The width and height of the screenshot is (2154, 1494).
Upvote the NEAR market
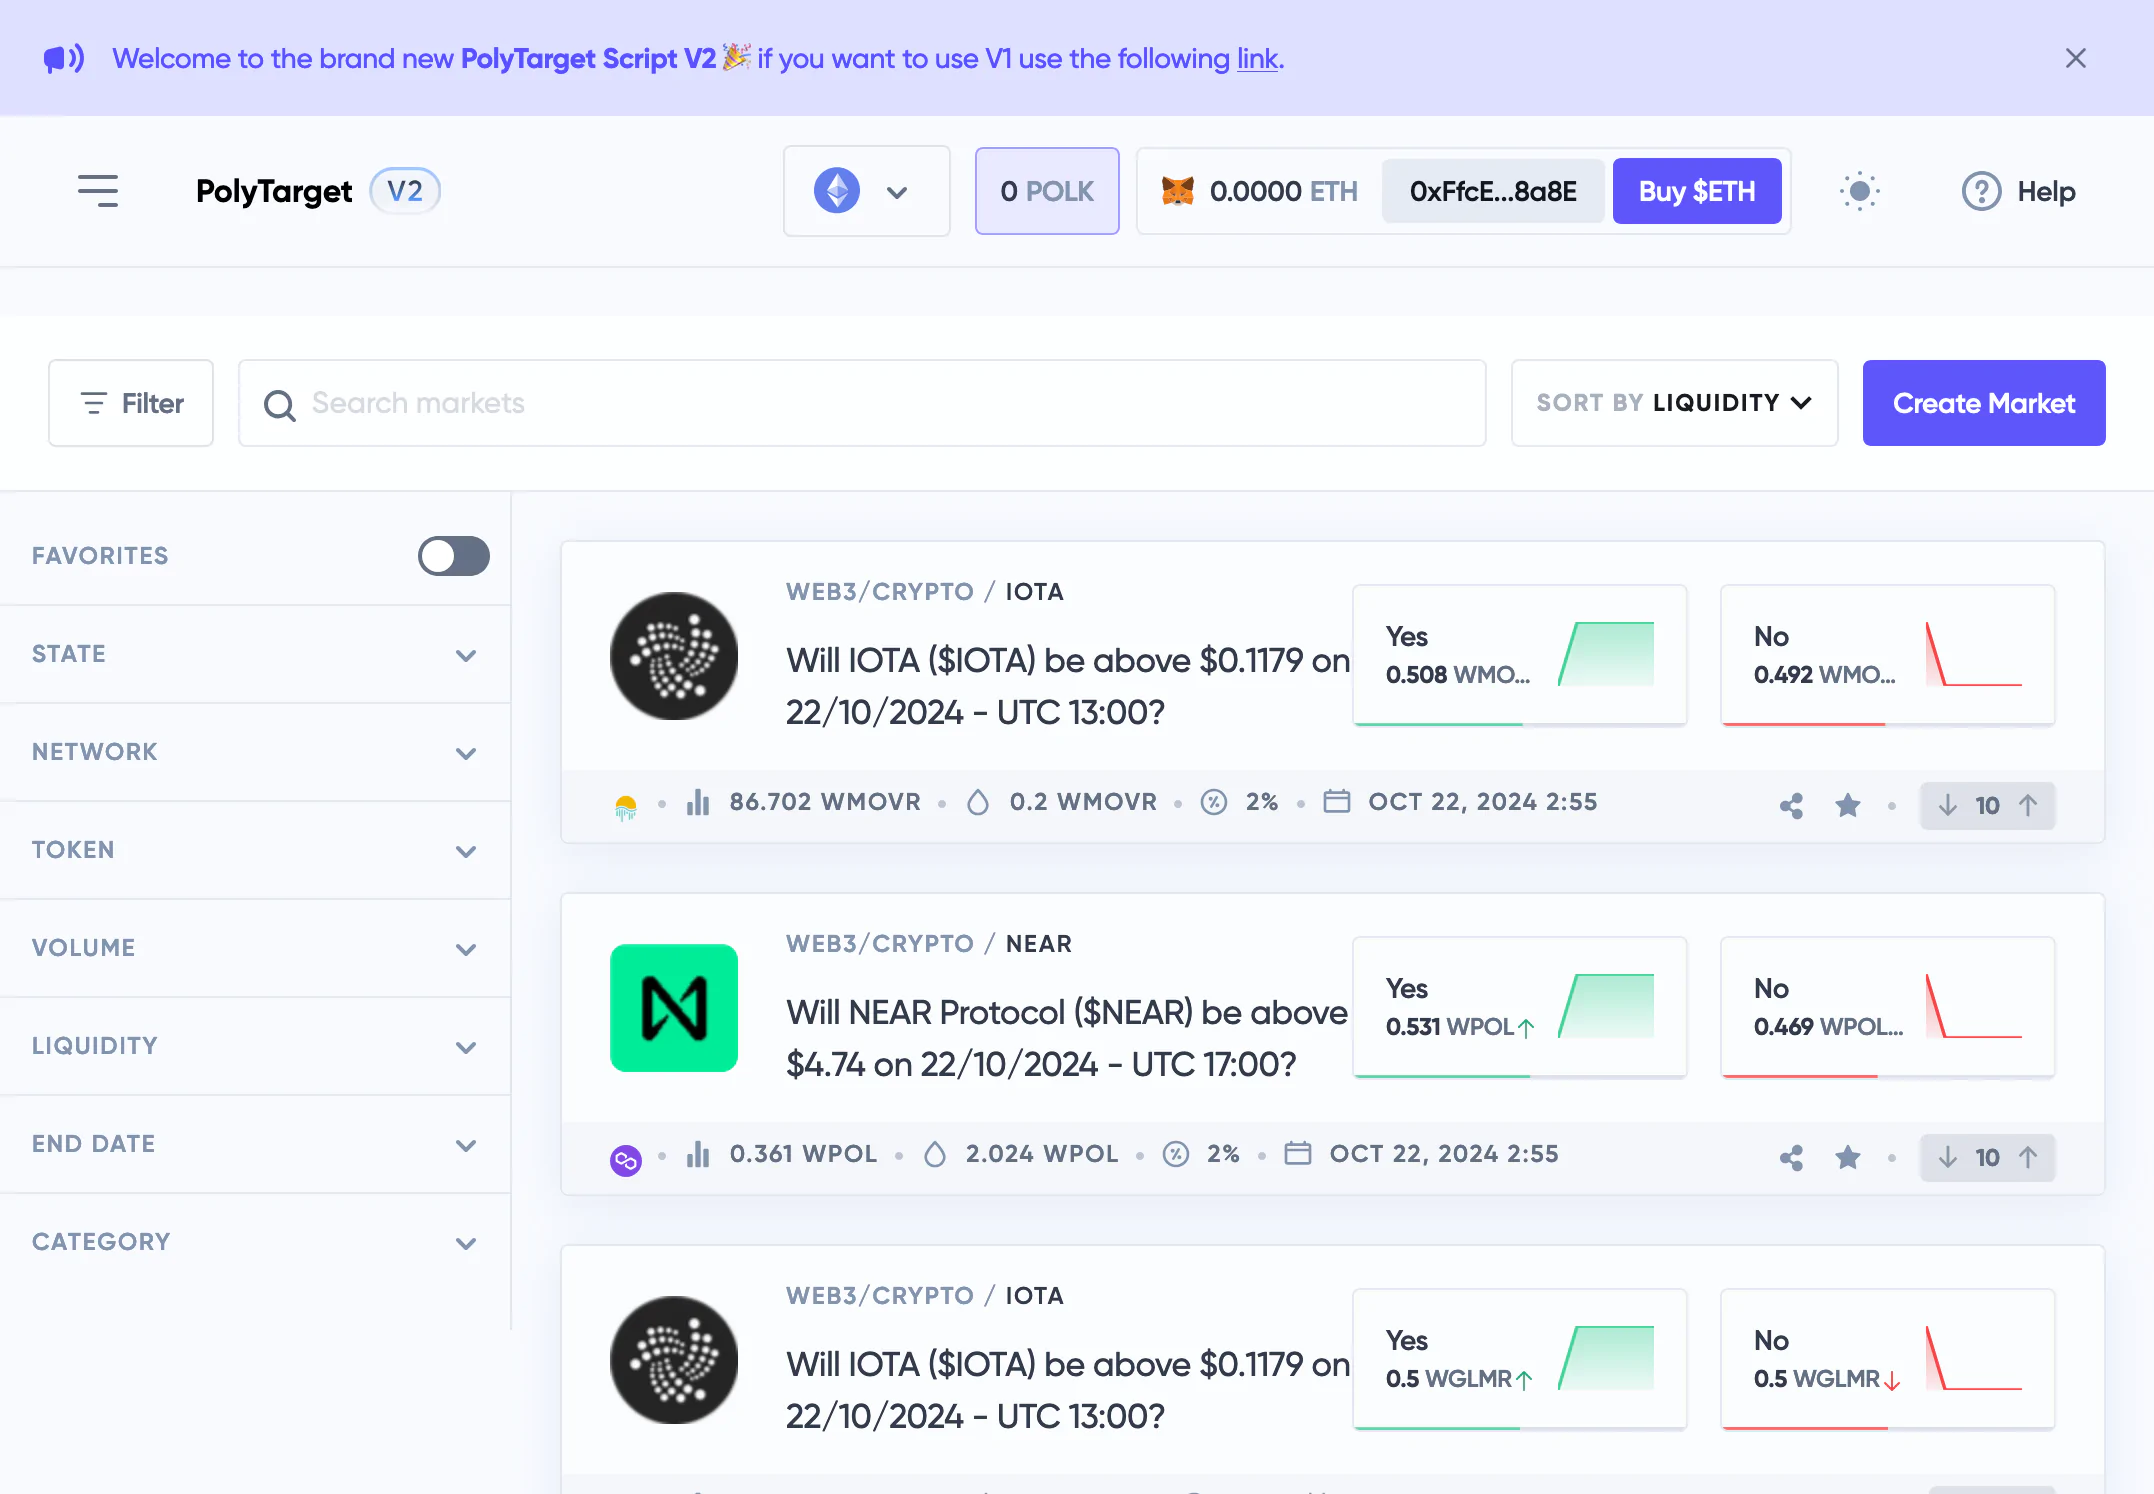pyautogui.click(x=2028, y=1157)
